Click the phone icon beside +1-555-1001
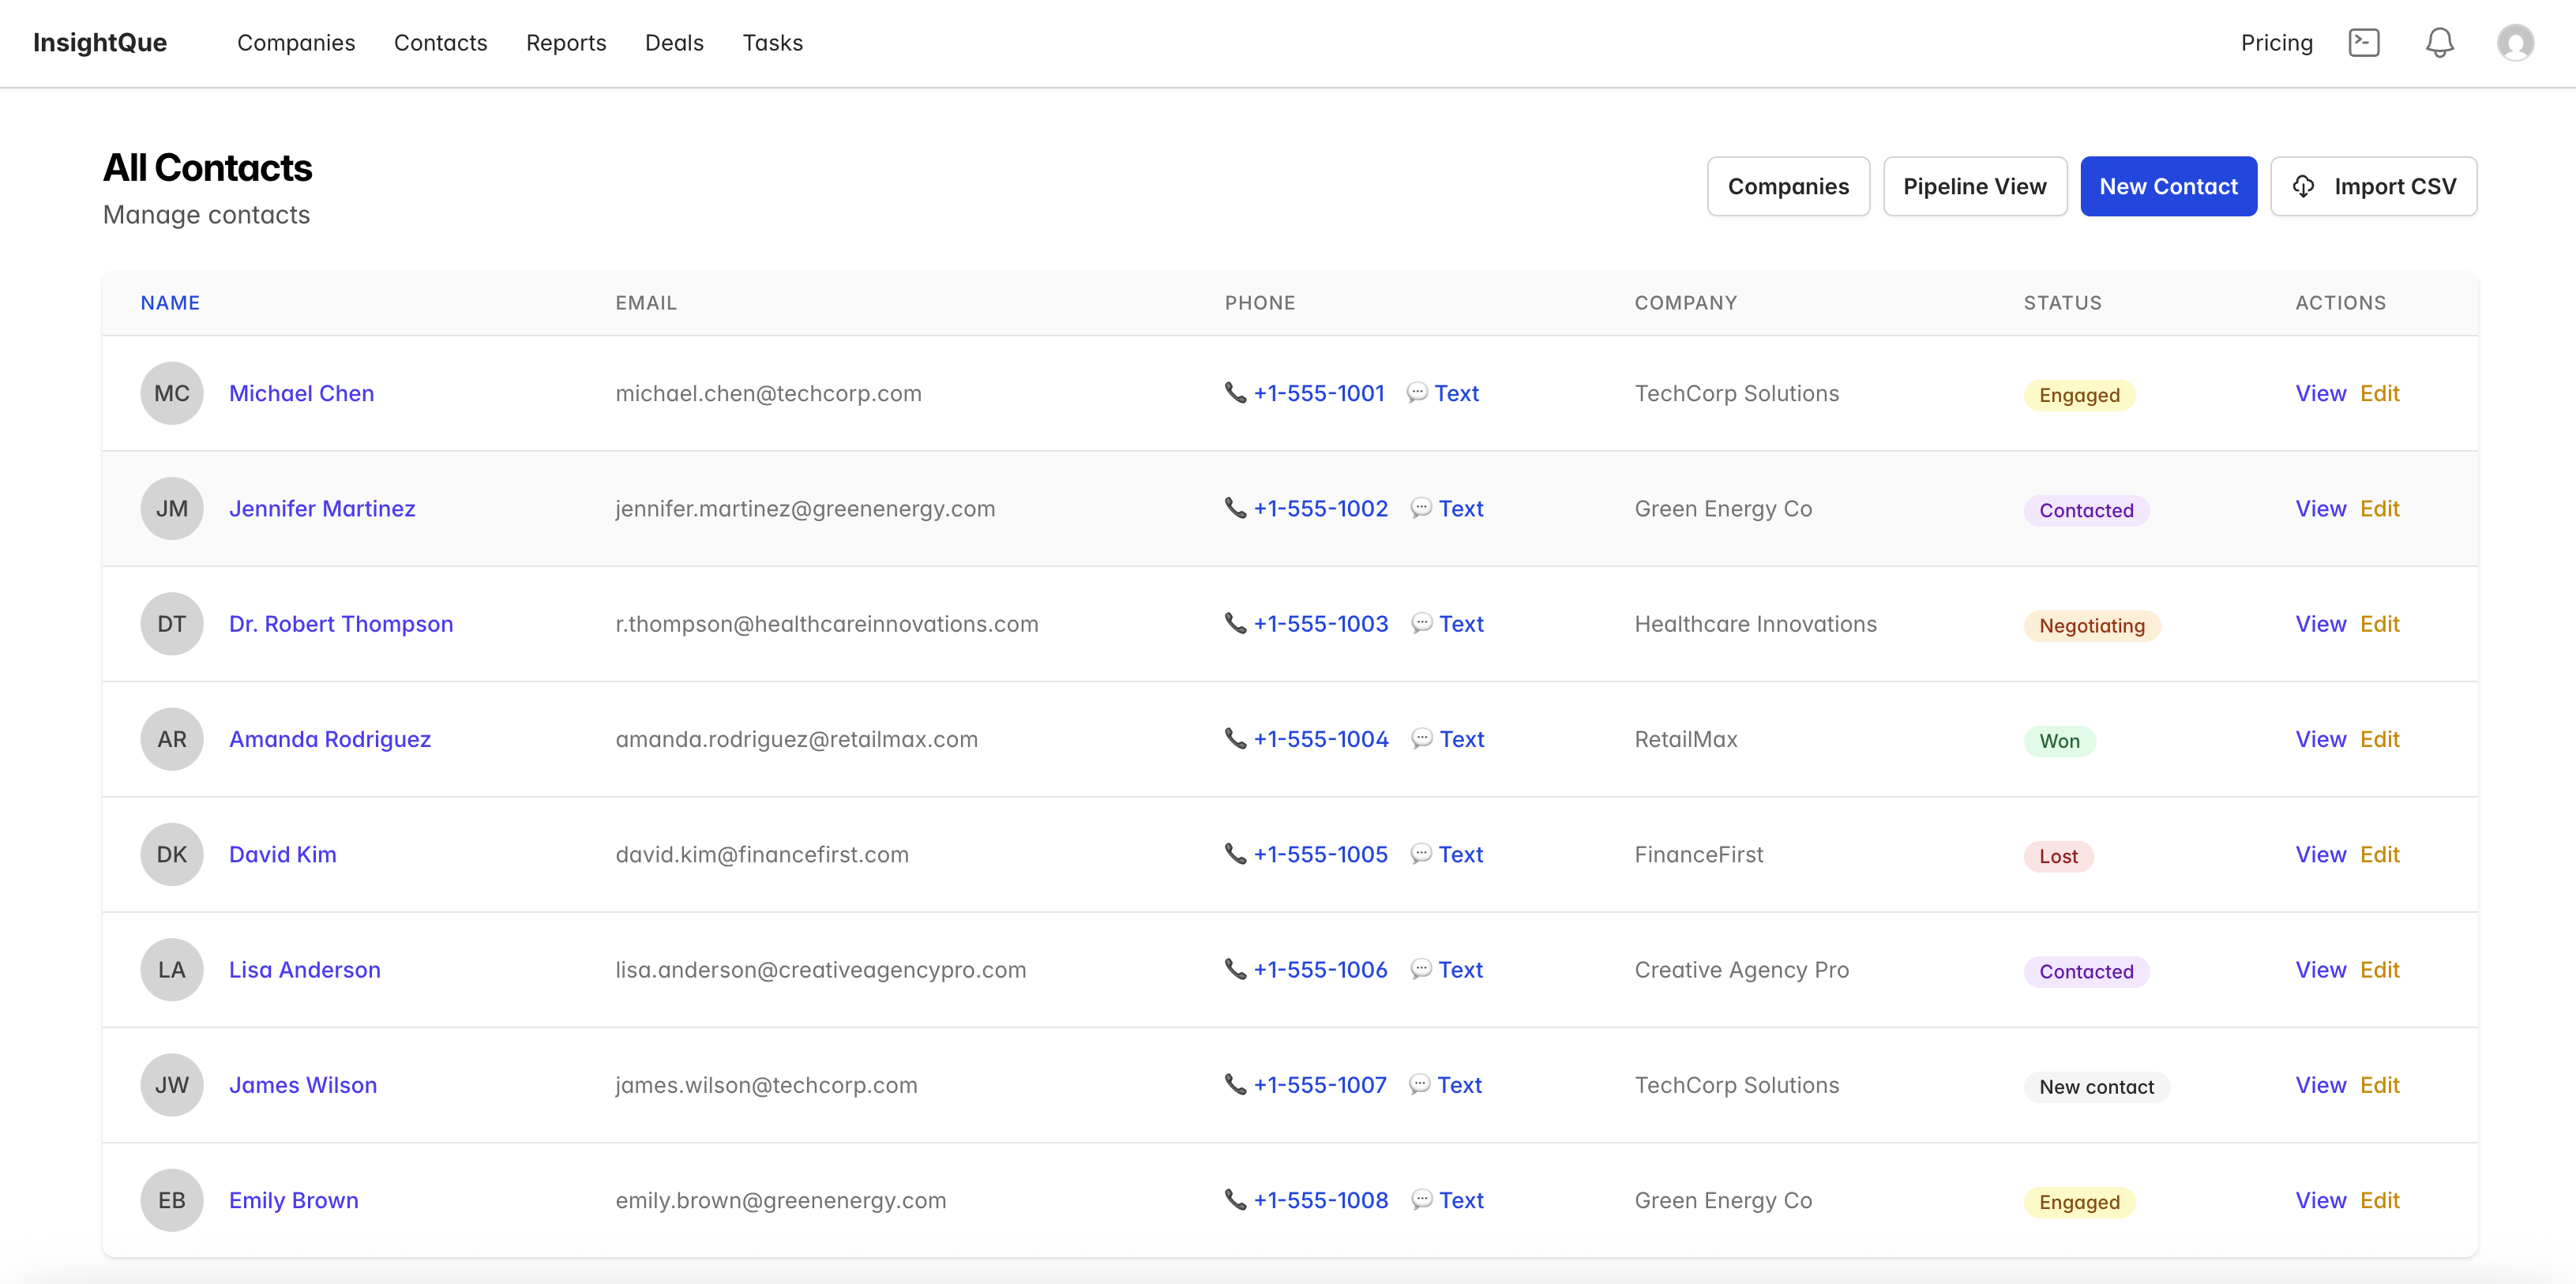Image resolution: width=2576 pixels, height=1284 pixels. pyautogui.click(x=1235, y=392)
